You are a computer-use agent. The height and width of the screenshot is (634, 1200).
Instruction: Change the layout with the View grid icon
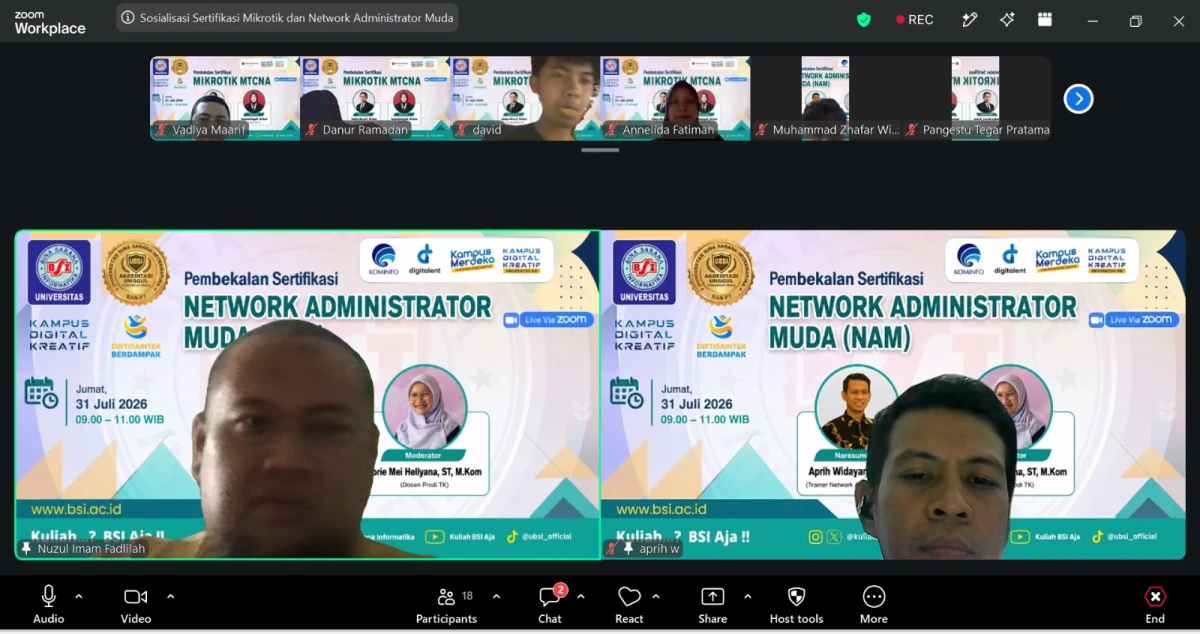(1045, 19)
